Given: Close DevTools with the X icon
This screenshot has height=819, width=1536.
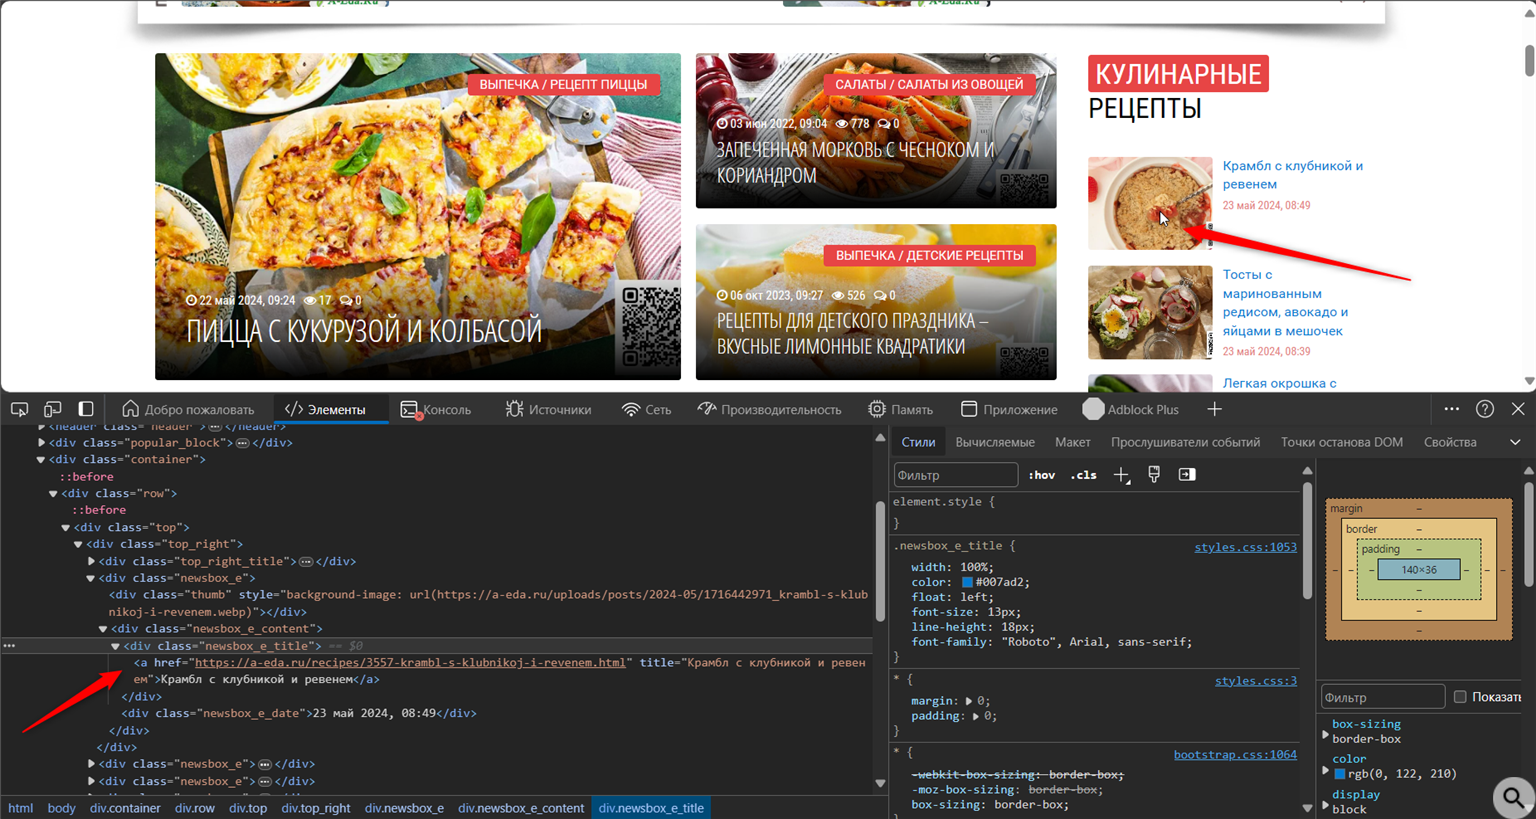Looking at the screenshot, I should click(1518, 409).
